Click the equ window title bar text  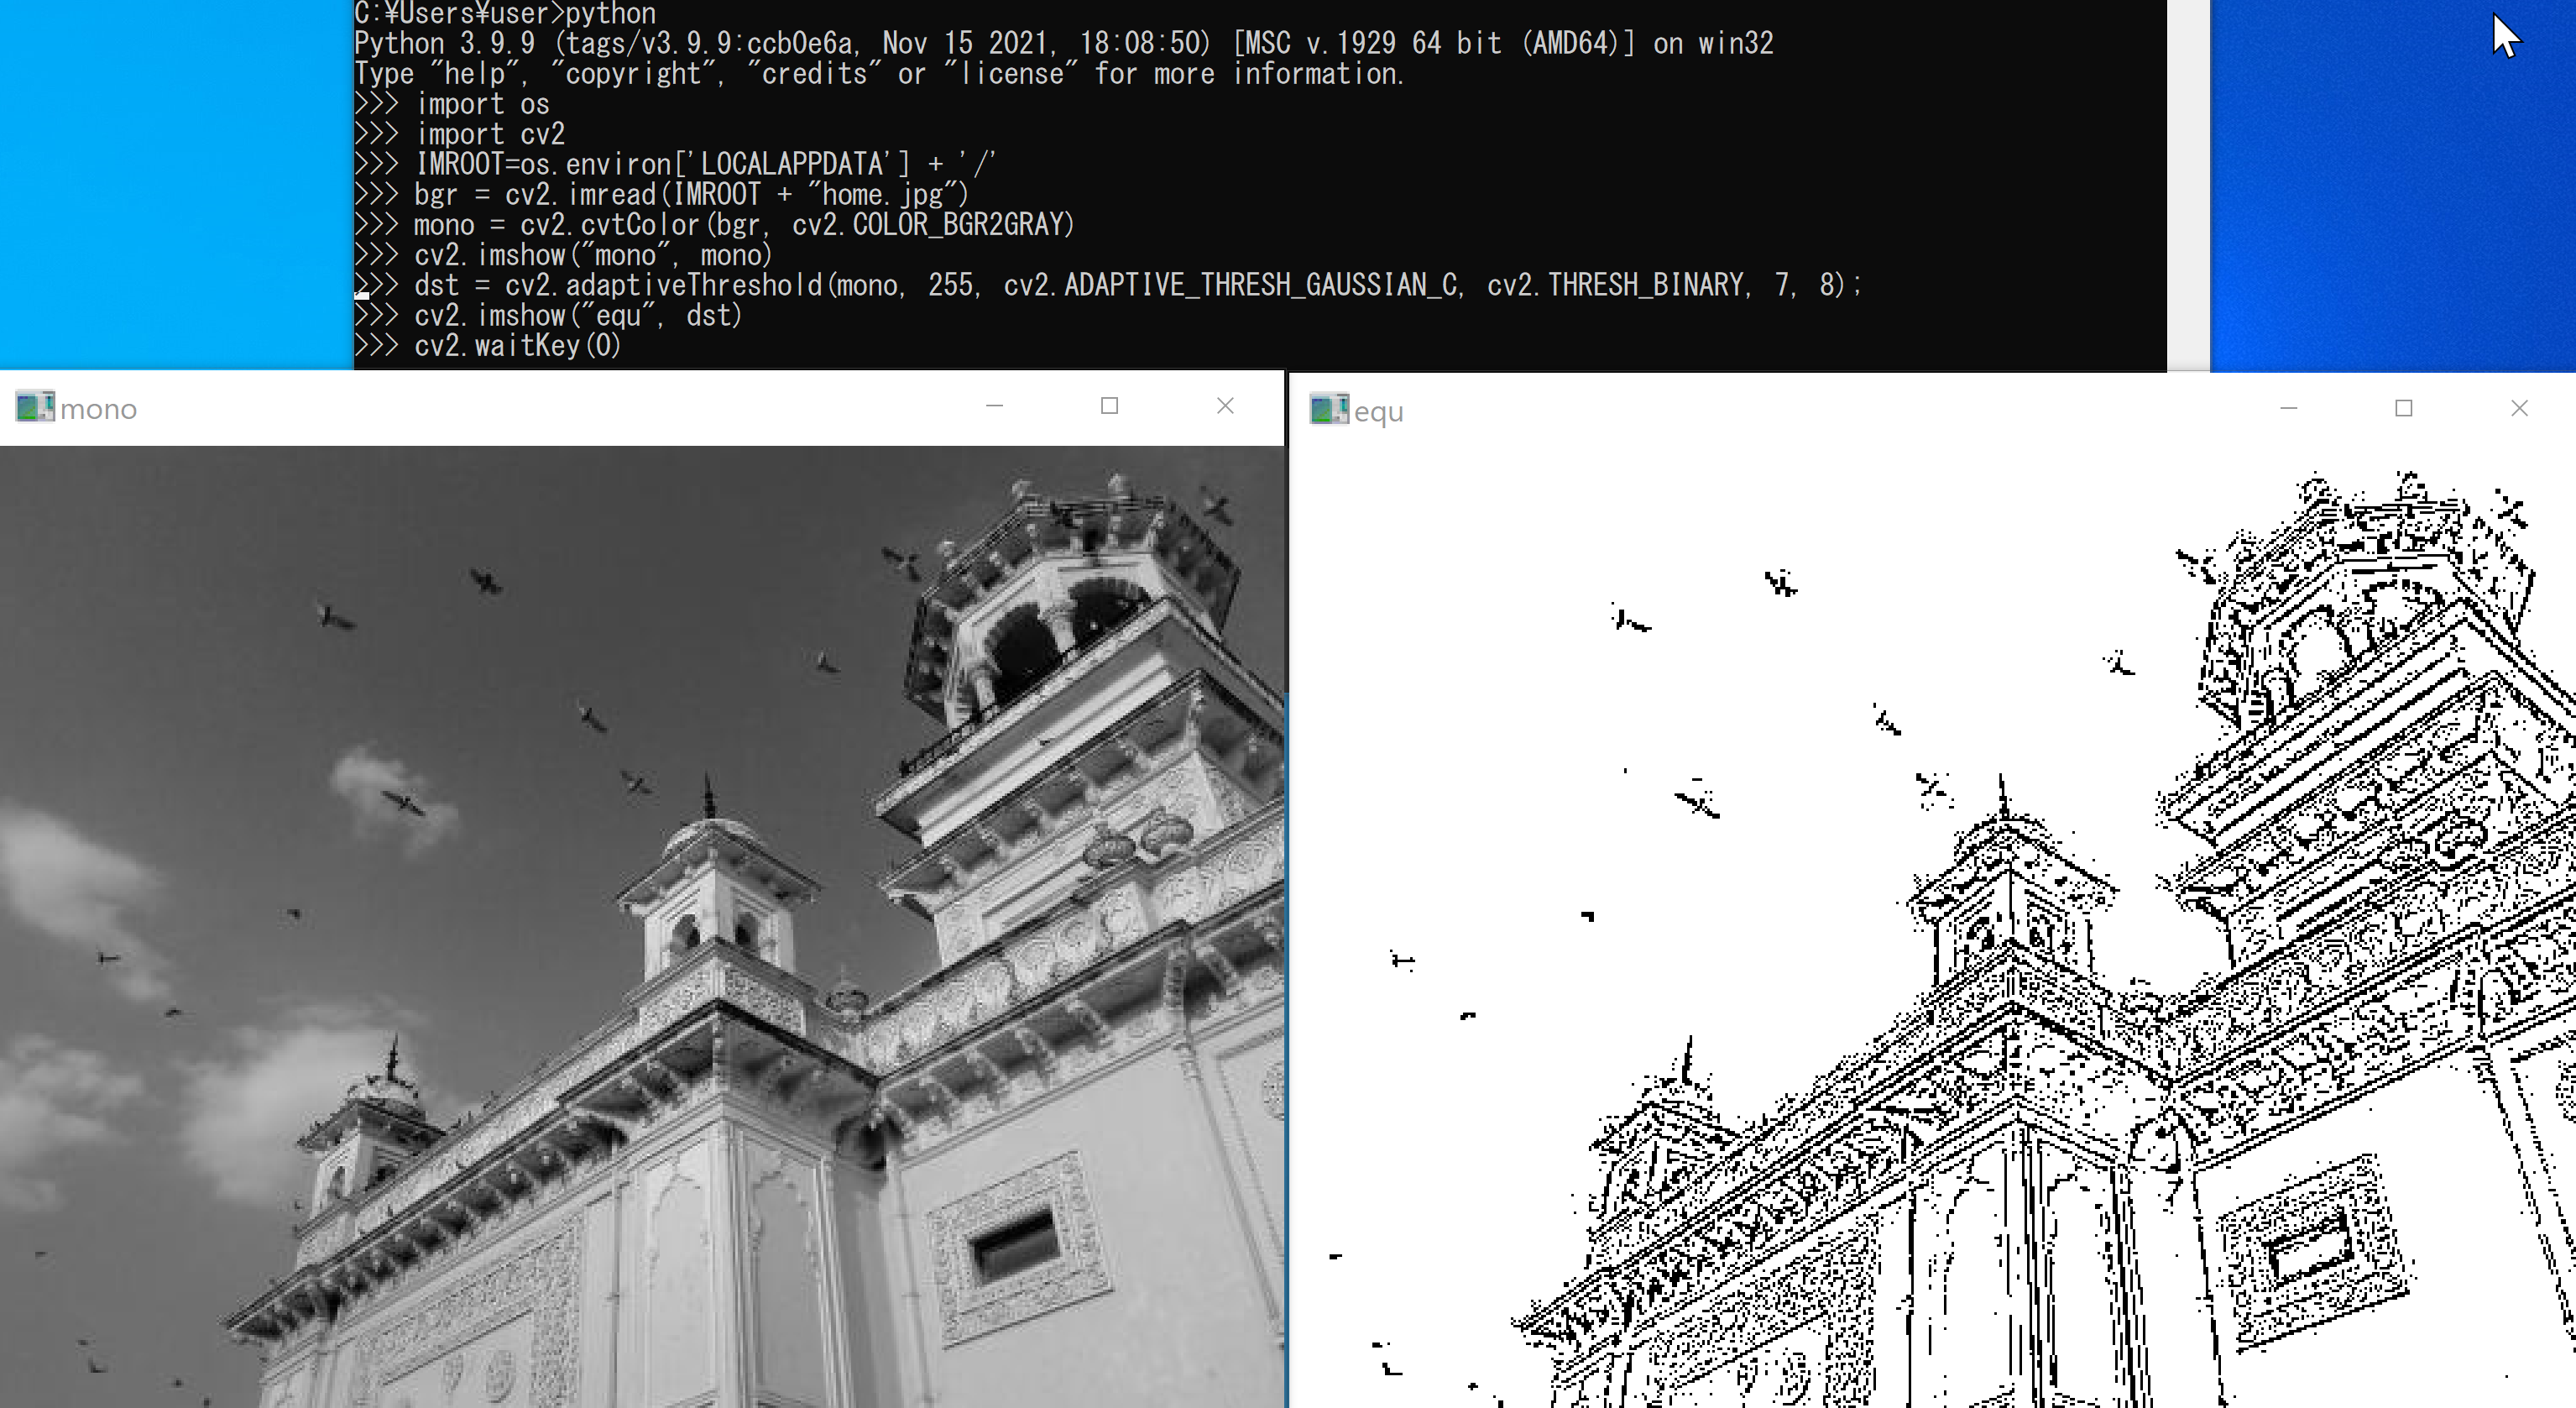coord(1379,412)
